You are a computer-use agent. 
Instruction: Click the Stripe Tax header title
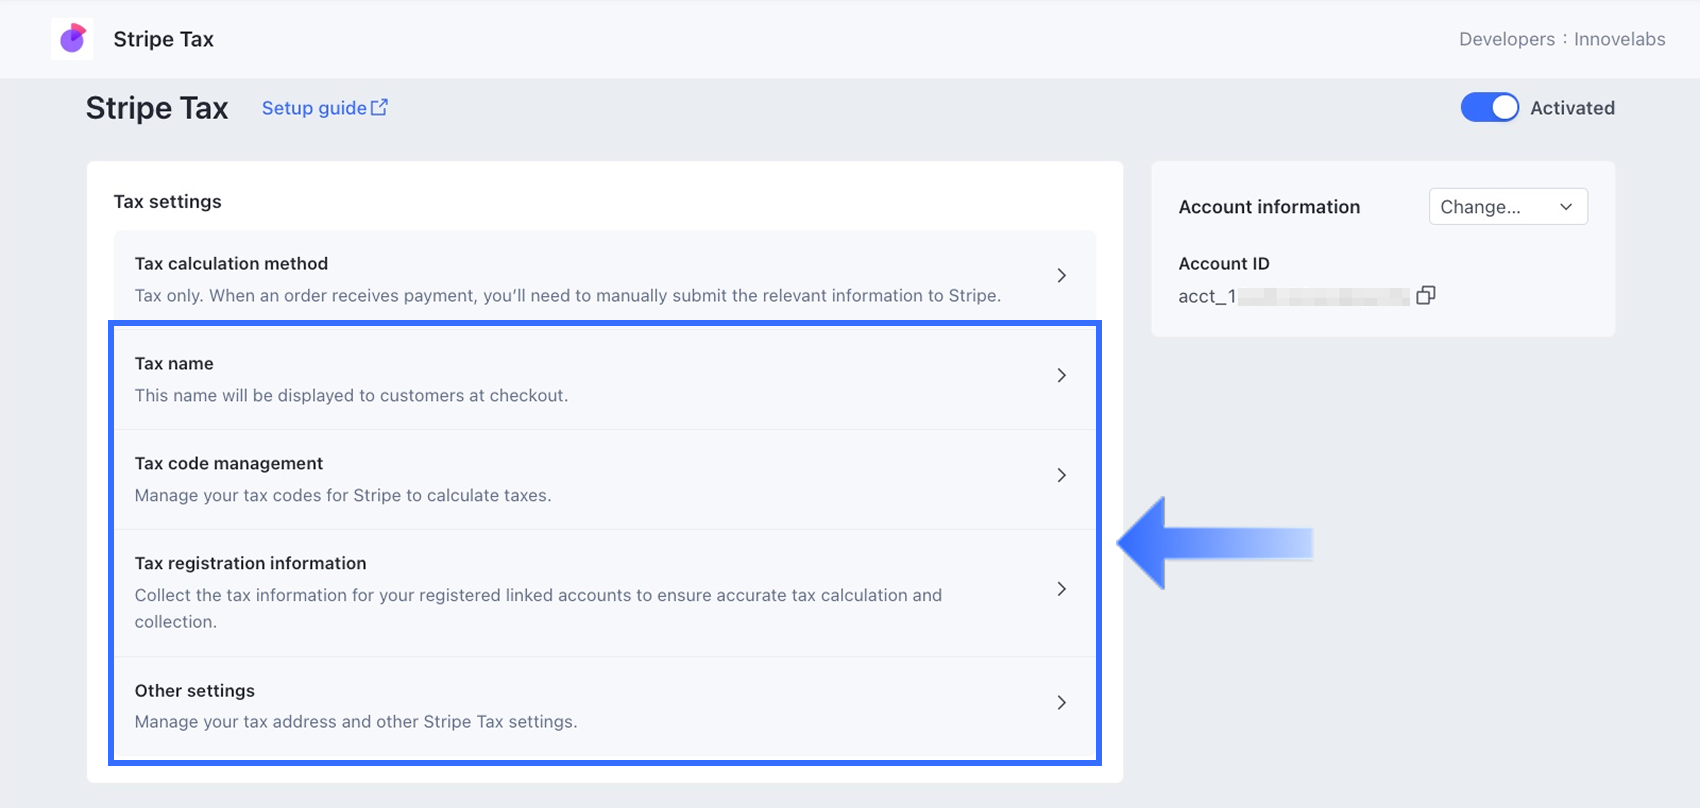163,39
